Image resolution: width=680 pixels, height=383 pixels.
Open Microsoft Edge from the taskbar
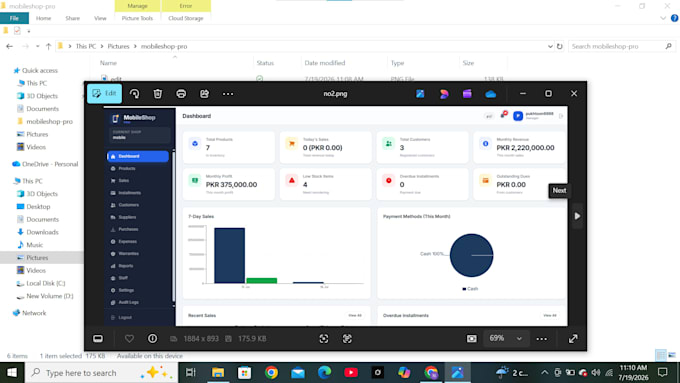tap(324, 373)
